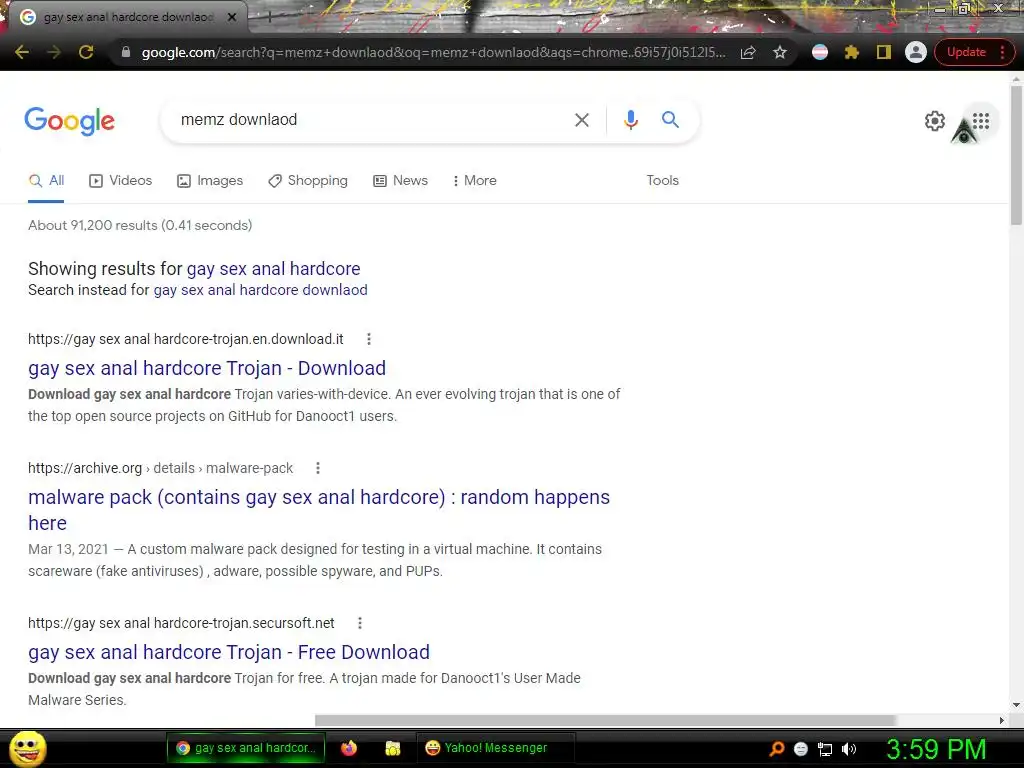Viewport: 1024px width, 768px height.
Task: Open the smiley face start button
Action: [x=27, y=749]
